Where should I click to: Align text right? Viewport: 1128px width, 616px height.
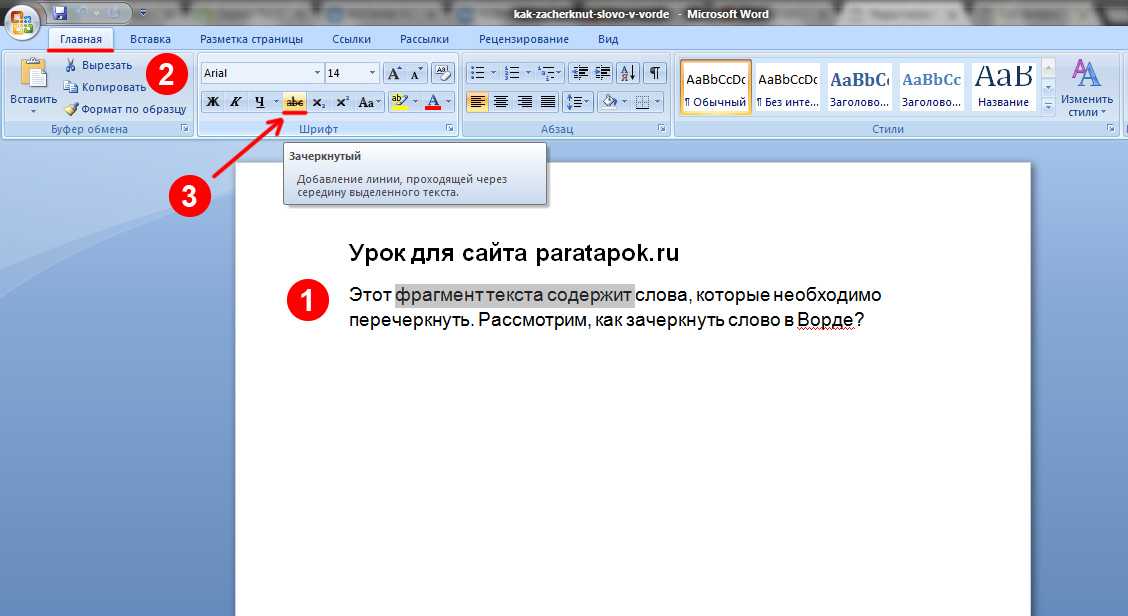(525, 102)
